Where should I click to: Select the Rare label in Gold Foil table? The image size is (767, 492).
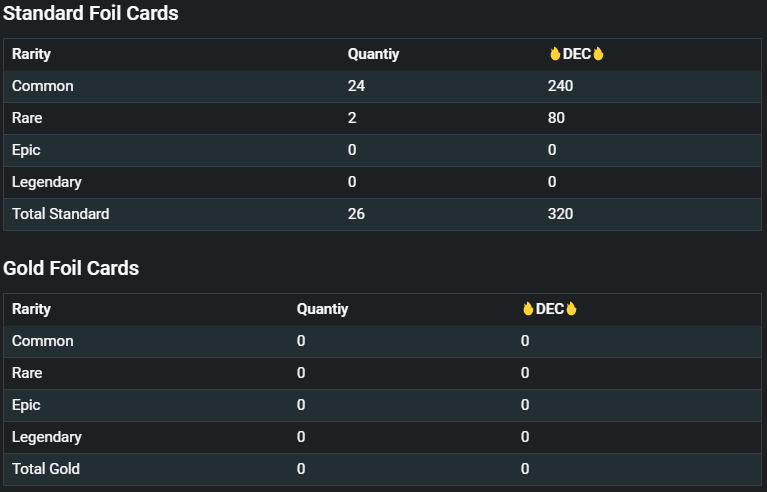pos(27,373)
